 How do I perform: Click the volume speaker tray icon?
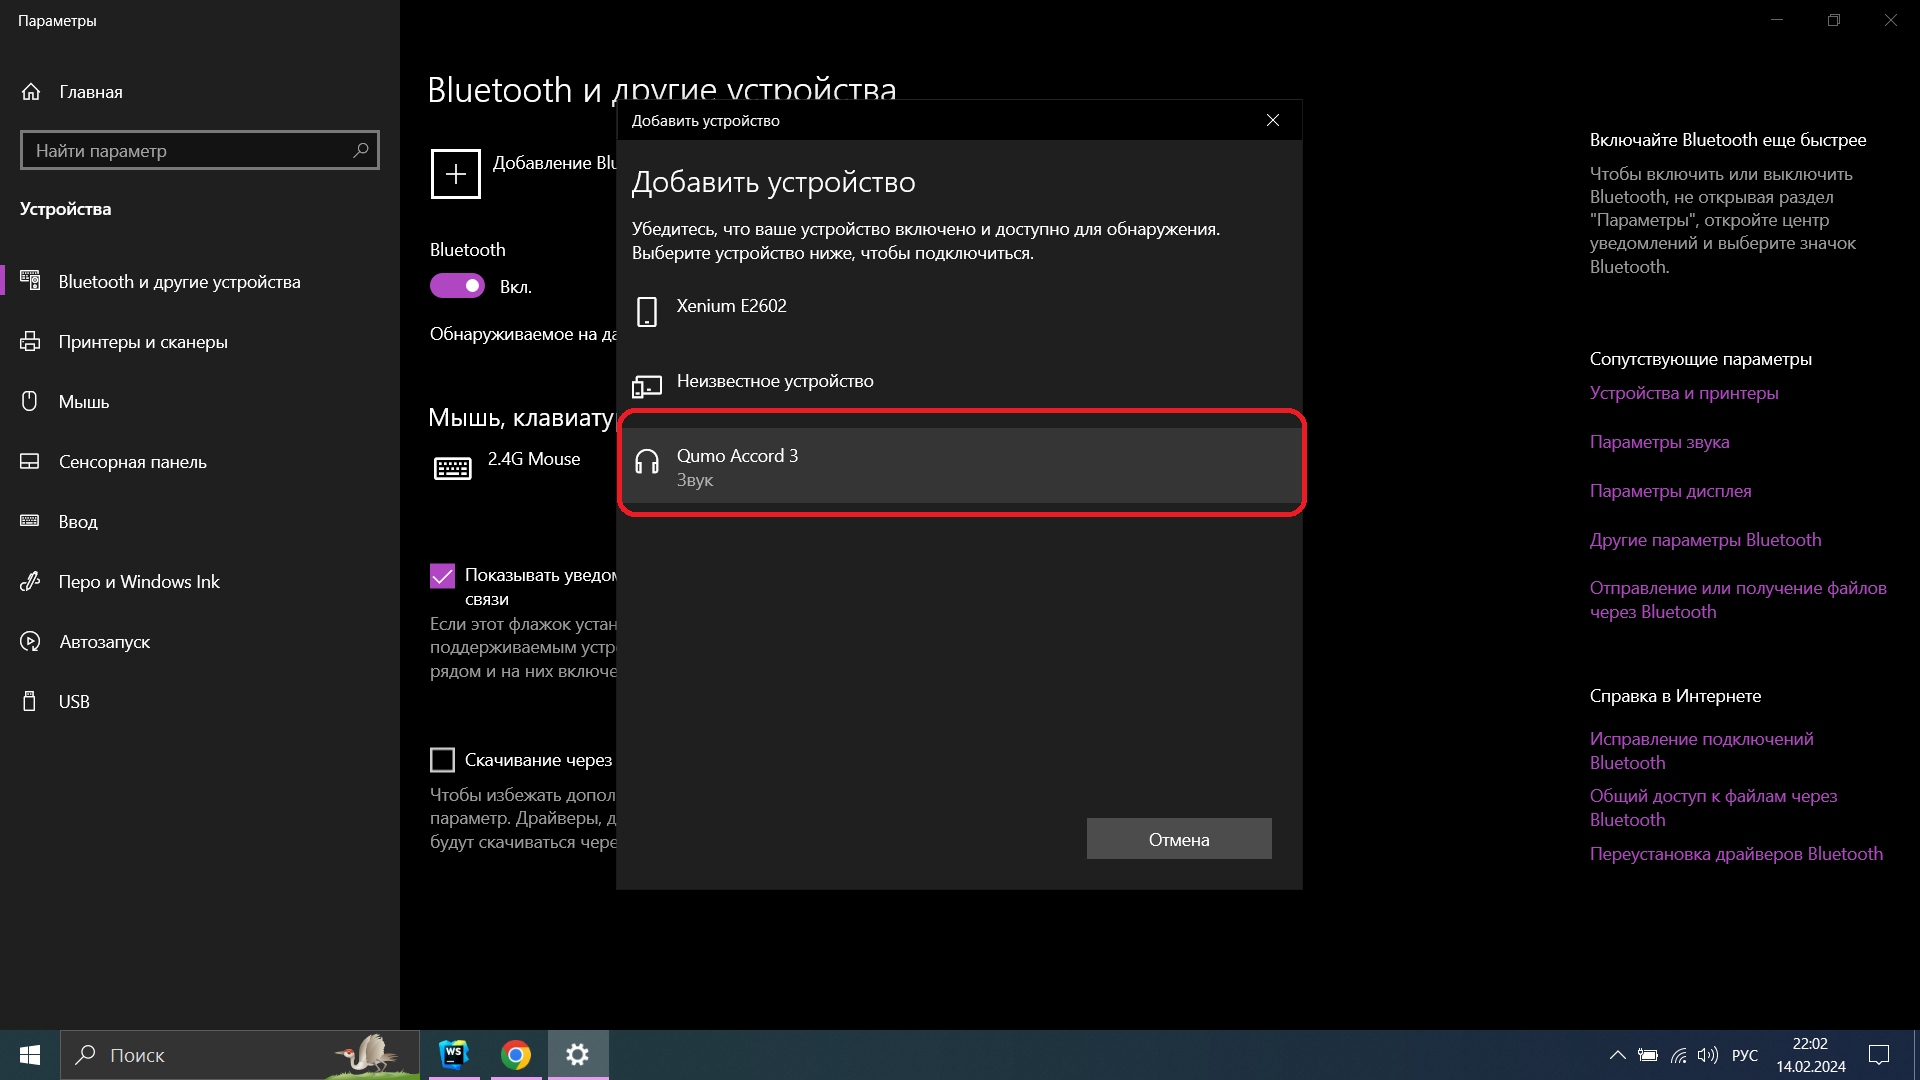(x=1708, y=1055)
